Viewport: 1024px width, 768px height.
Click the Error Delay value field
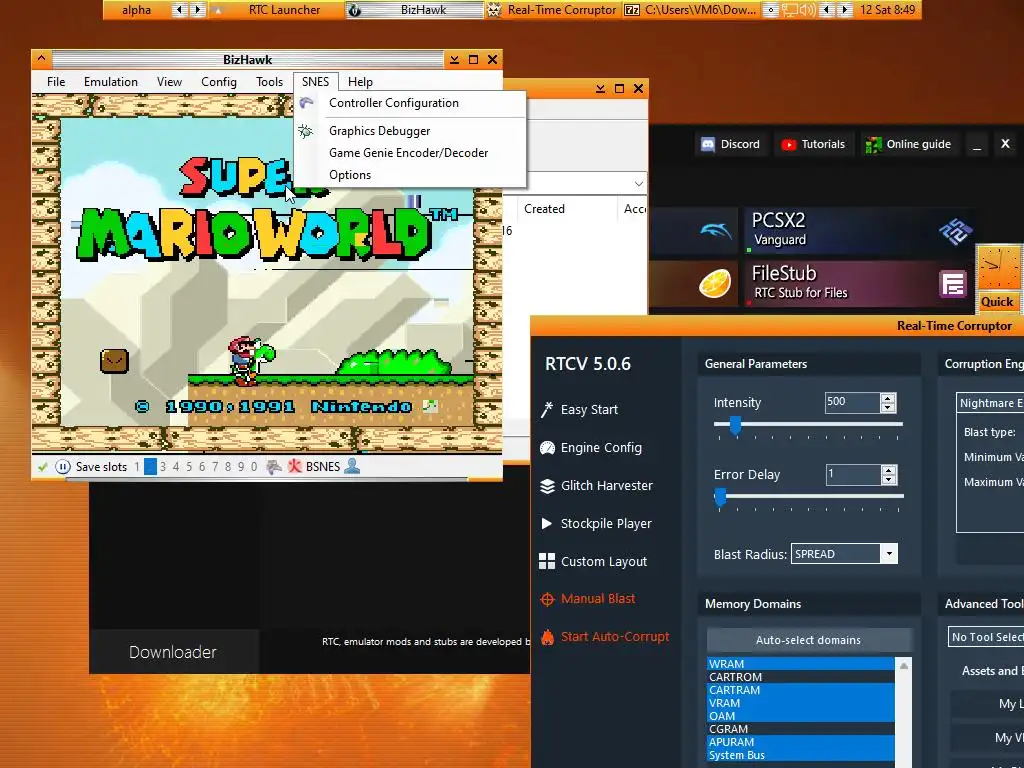tap(852, 475)
